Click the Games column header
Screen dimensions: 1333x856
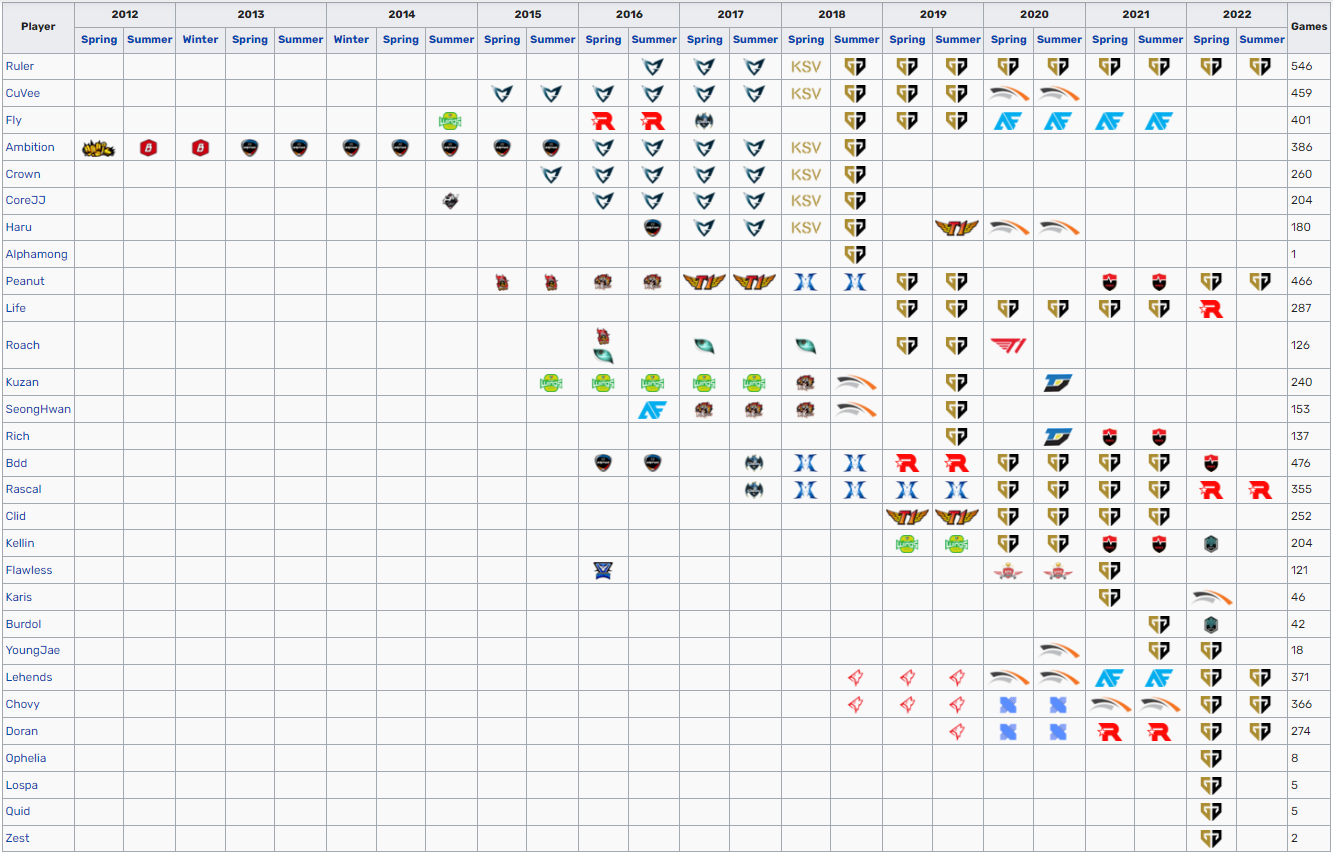point(1309,27)
